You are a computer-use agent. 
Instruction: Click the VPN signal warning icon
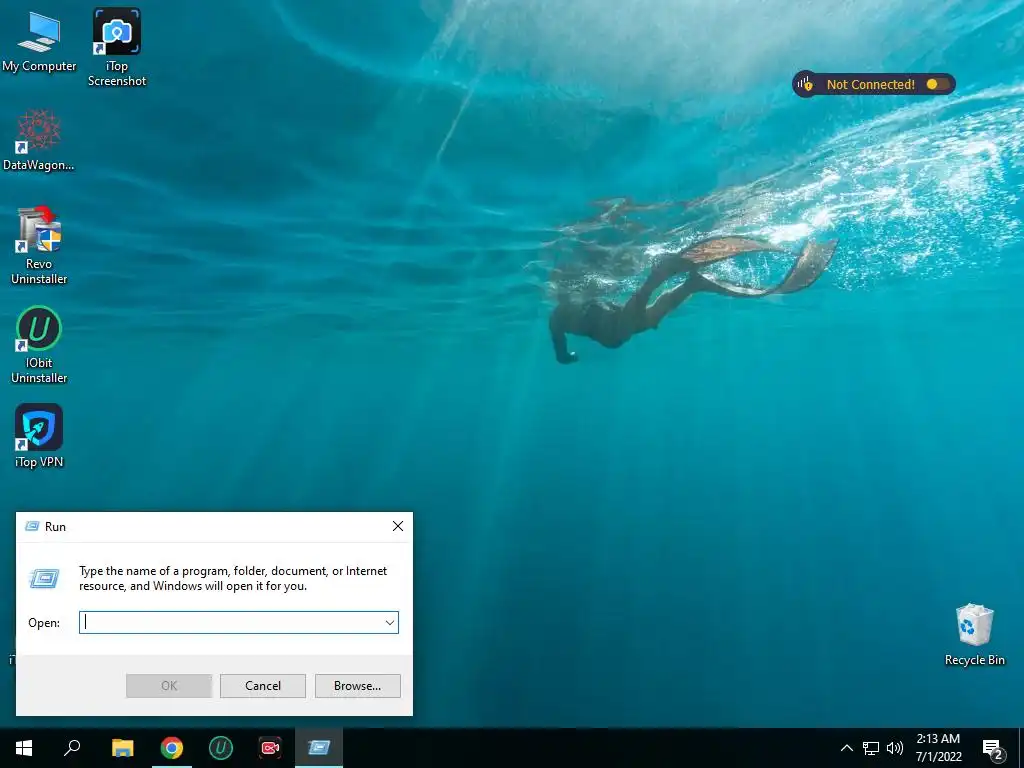(805, 84)
